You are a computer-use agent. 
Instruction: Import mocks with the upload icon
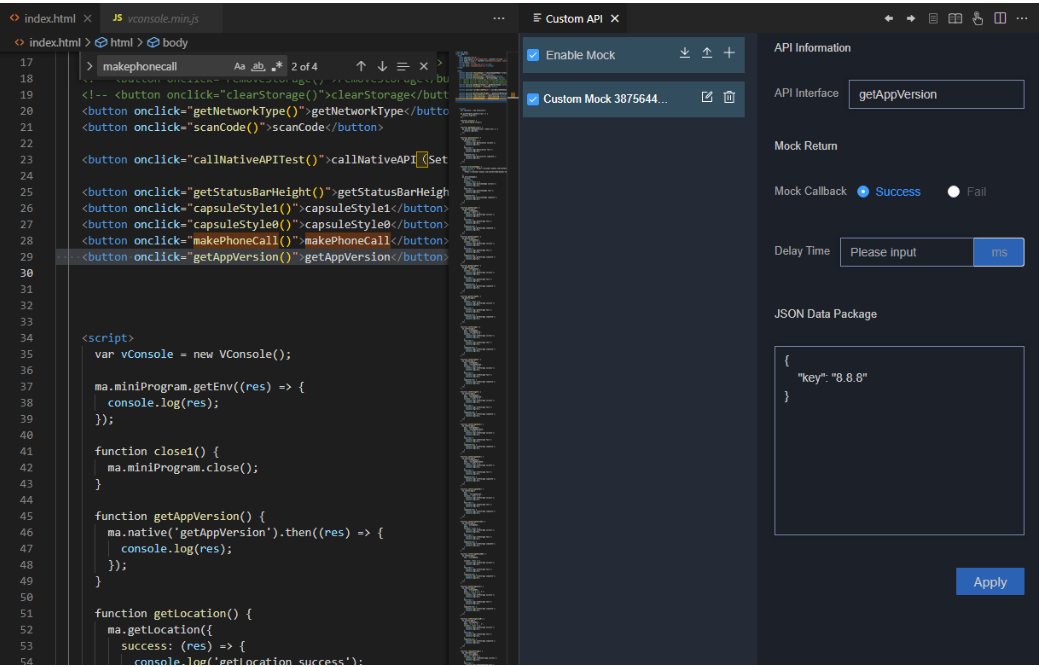[707, 54]
